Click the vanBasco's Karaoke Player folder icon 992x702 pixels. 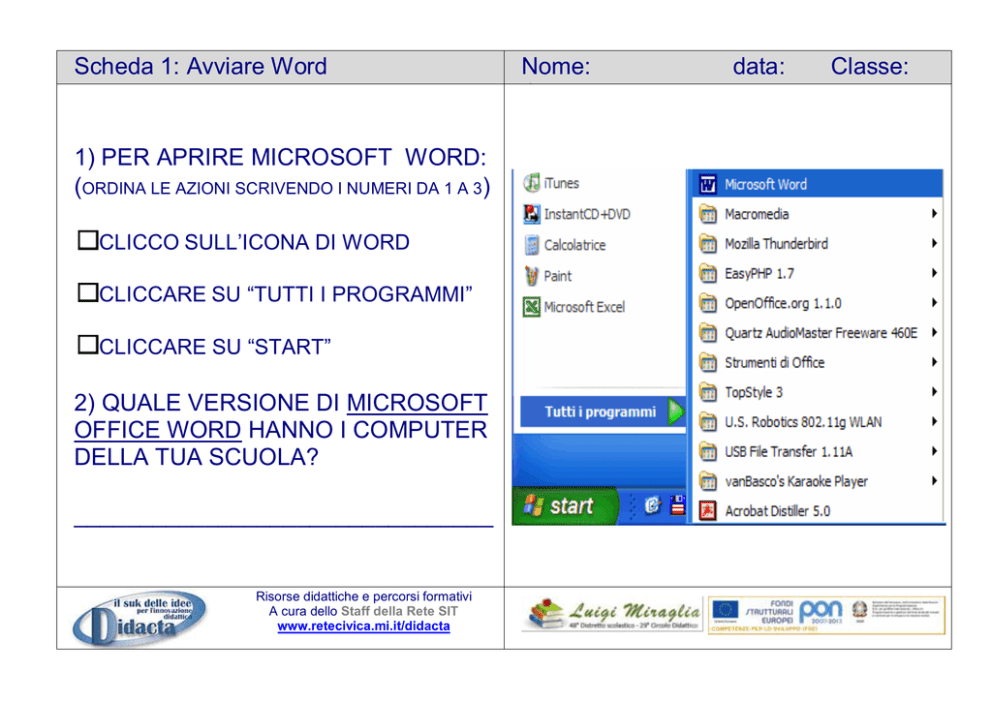pyautogui.click(x=707, y=481)
